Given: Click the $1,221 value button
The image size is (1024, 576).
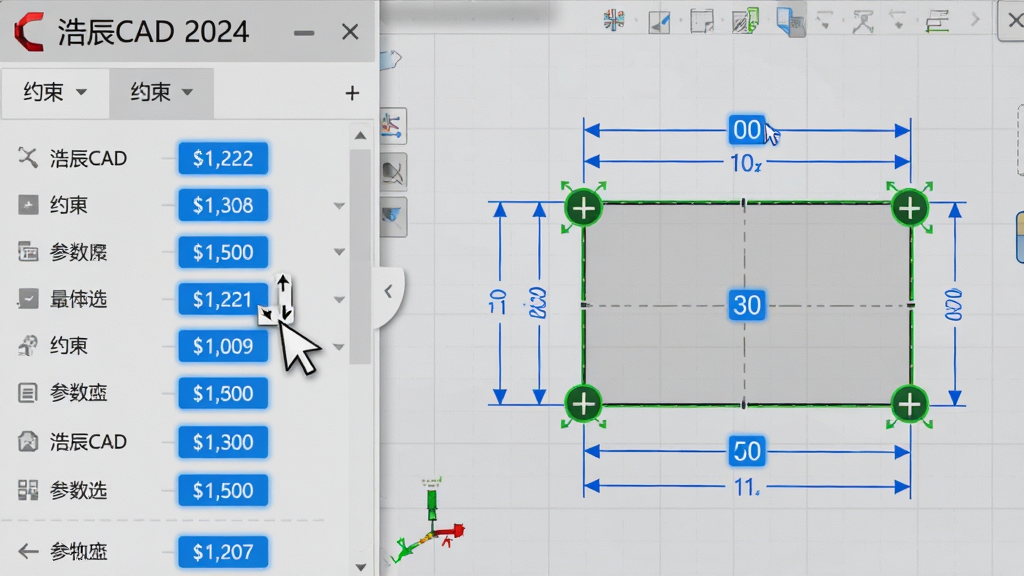Looking at the screenshot, I should coord(223,299).
